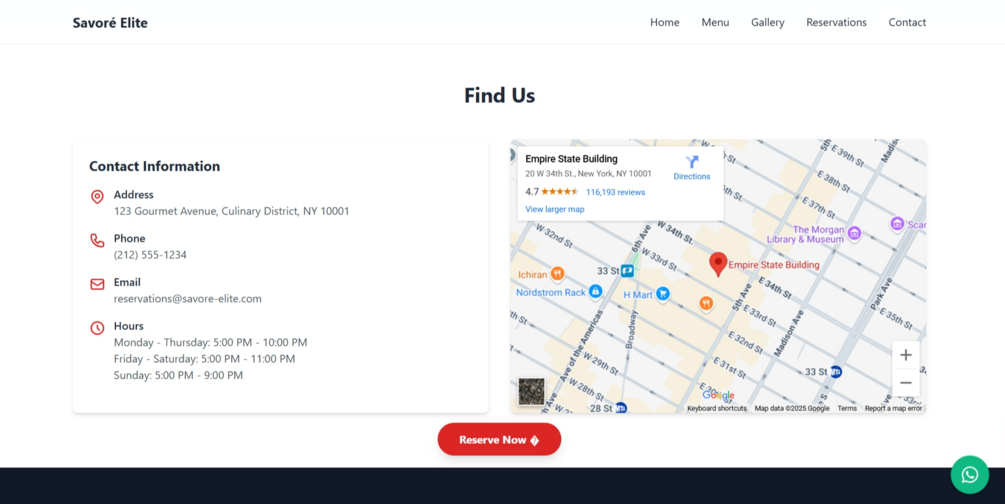Zoom out the map with minus button

[906, 383]
